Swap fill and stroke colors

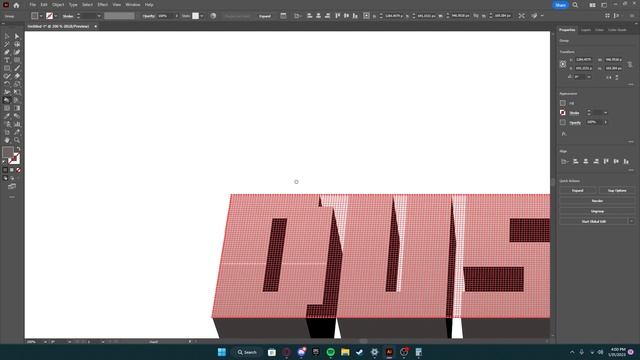tap(18, 149)
